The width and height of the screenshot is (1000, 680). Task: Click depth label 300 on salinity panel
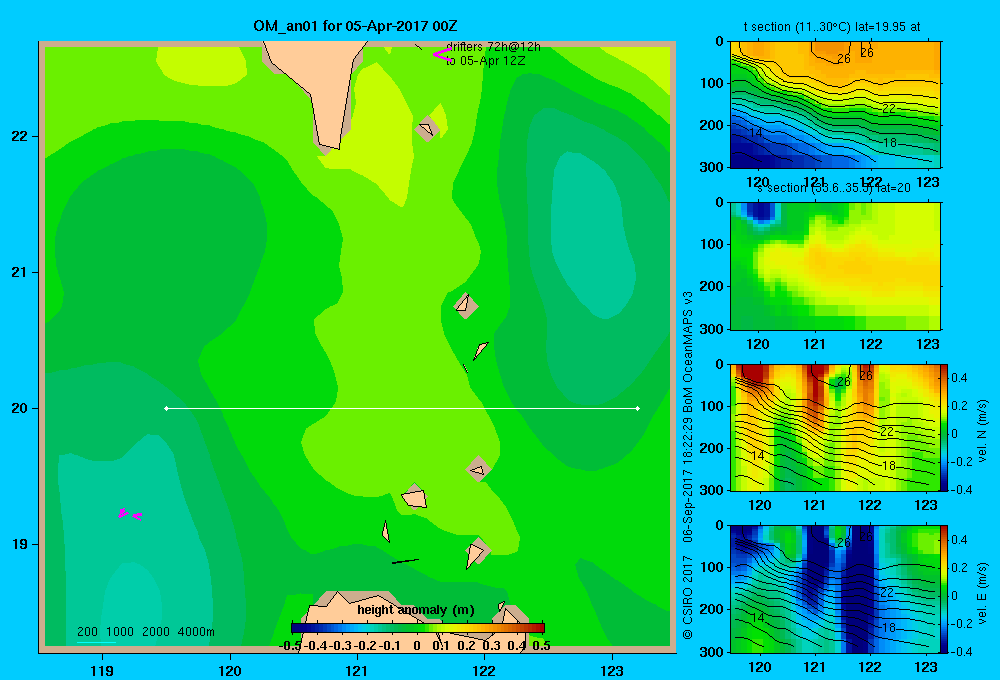(712, 329)
